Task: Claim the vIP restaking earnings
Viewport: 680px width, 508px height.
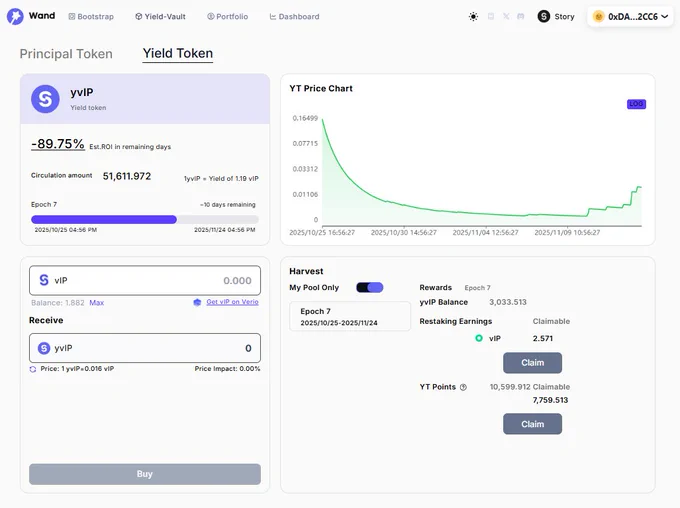Action: coord(533,363)
